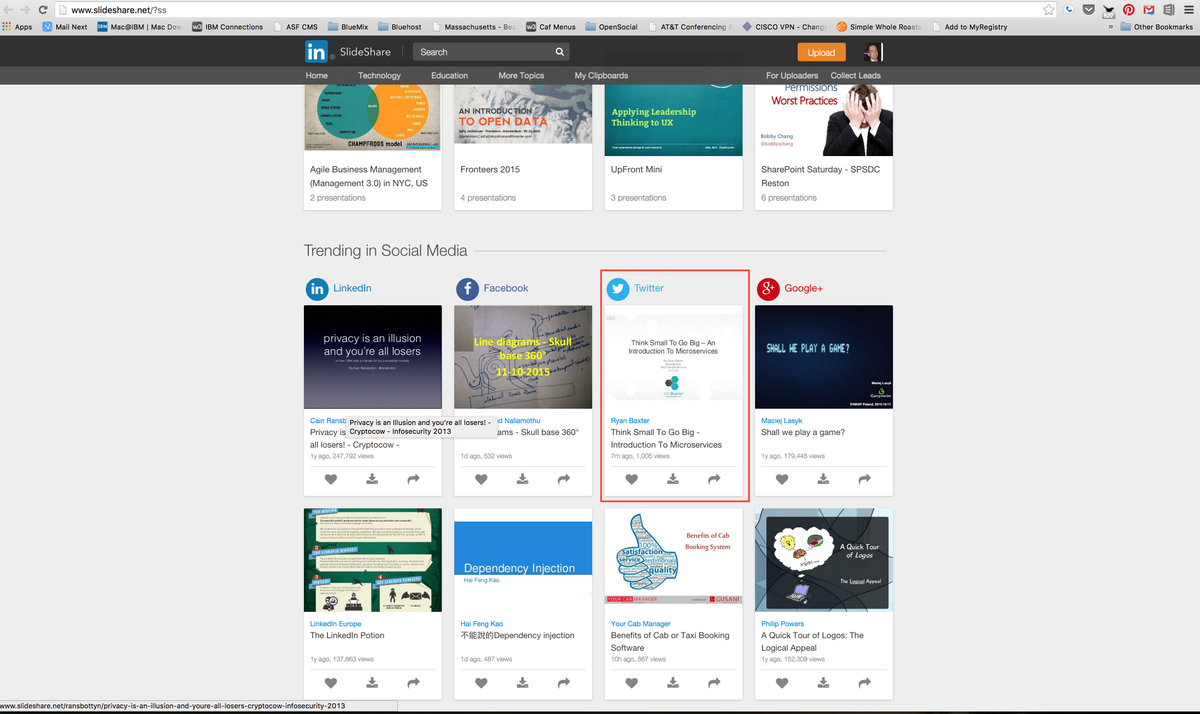Open author Maciej Lasyk's profile
This screenshot has width=1200, height=714.
tap(781, 421)
